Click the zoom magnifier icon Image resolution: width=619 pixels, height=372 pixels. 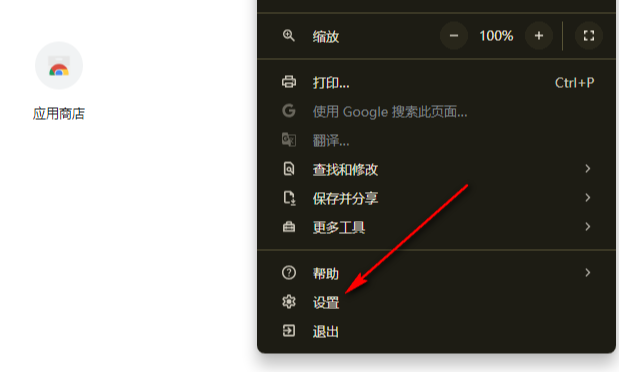click(x=289, y=36)
